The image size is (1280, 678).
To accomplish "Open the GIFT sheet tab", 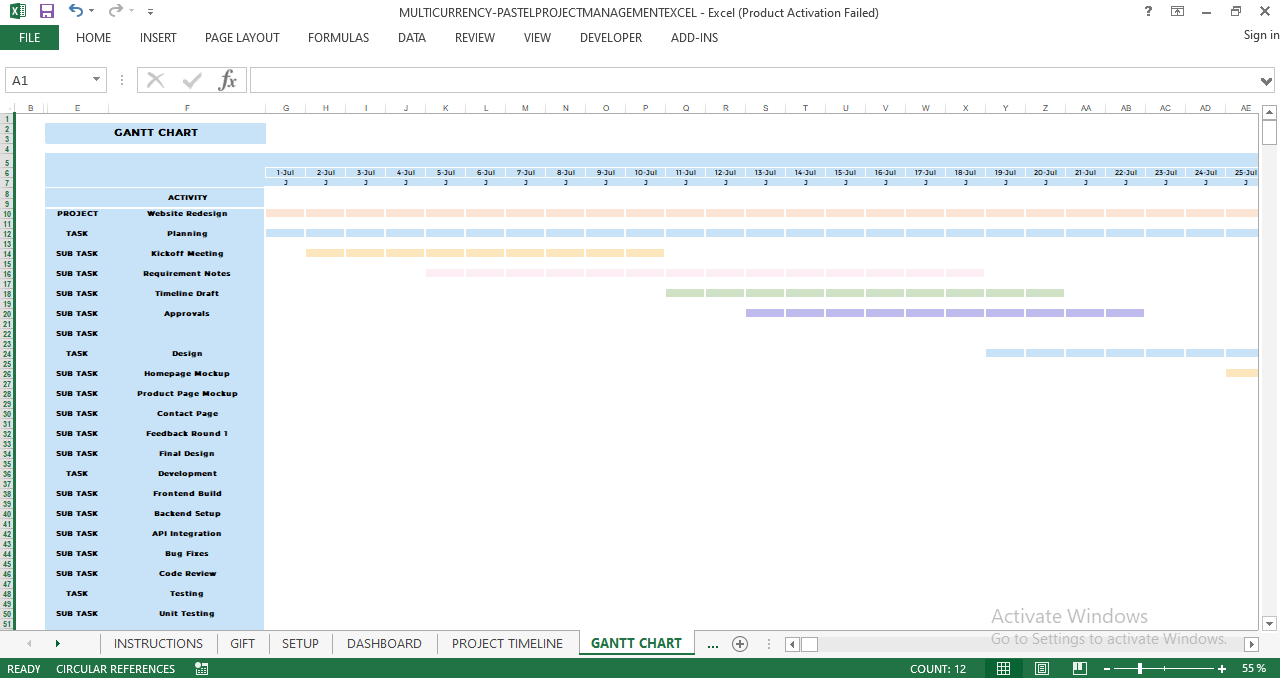I will [x=242, y=643].
